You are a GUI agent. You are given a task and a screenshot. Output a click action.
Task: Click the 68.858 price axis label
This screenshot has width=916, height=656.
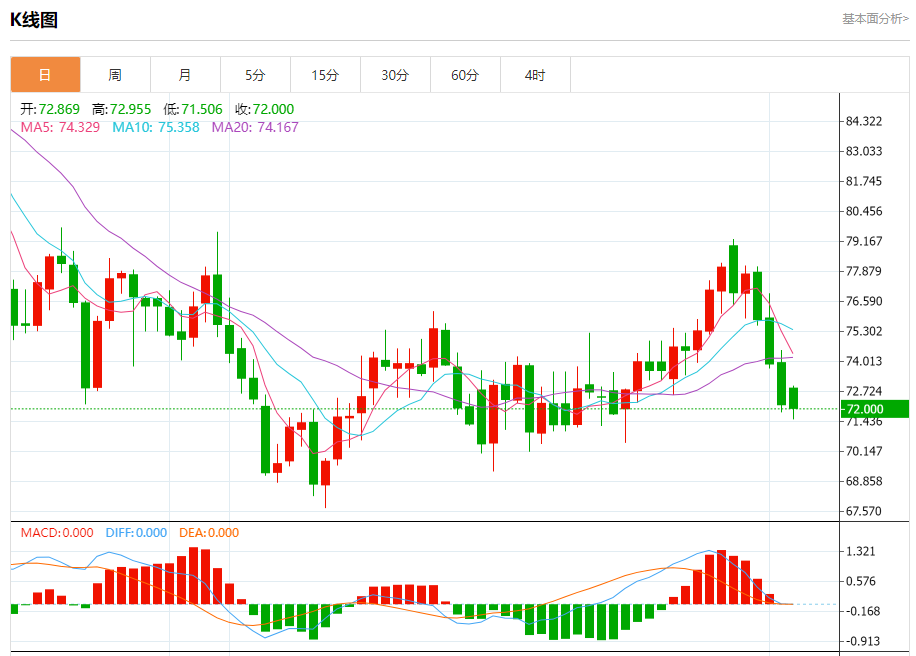[864, 481]
